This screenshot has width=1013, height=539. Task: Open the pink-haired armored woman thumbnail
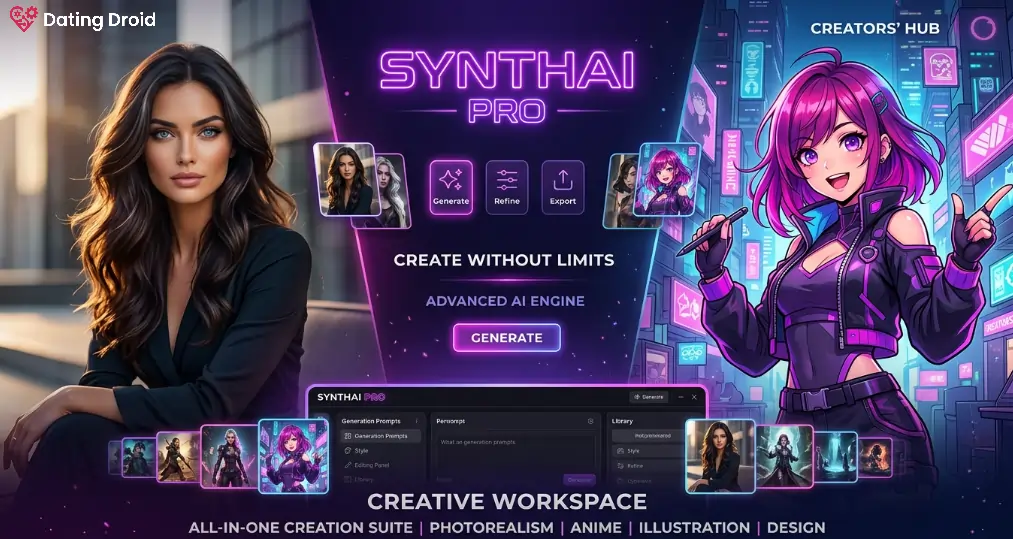pyautogui.click(x=229, y=456)
